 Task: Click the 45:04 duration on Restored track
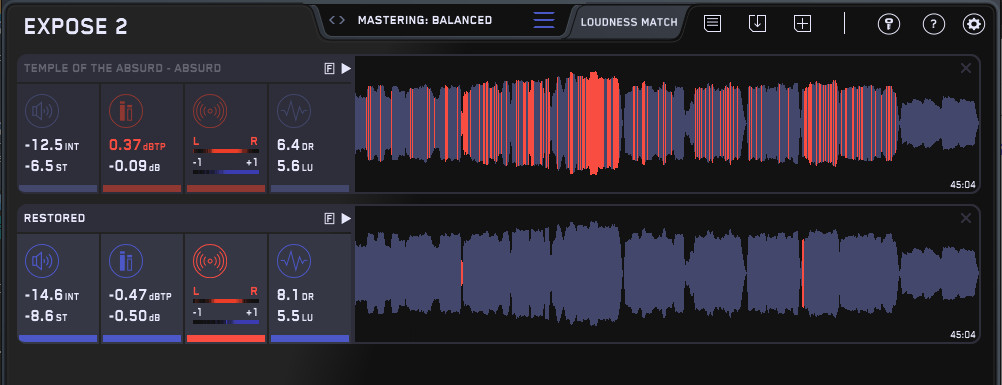point(962,334)
